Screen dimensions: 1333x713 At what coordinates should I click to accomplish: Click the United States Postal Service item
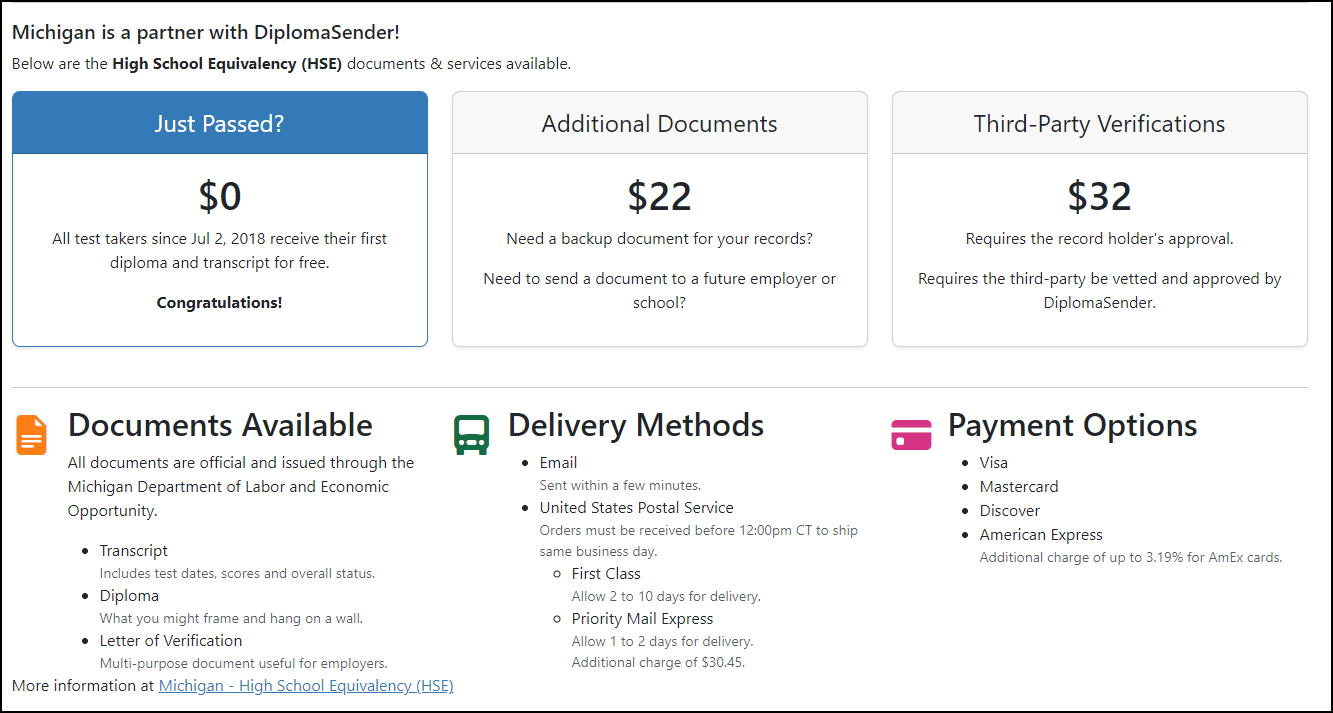coord(636,508)
